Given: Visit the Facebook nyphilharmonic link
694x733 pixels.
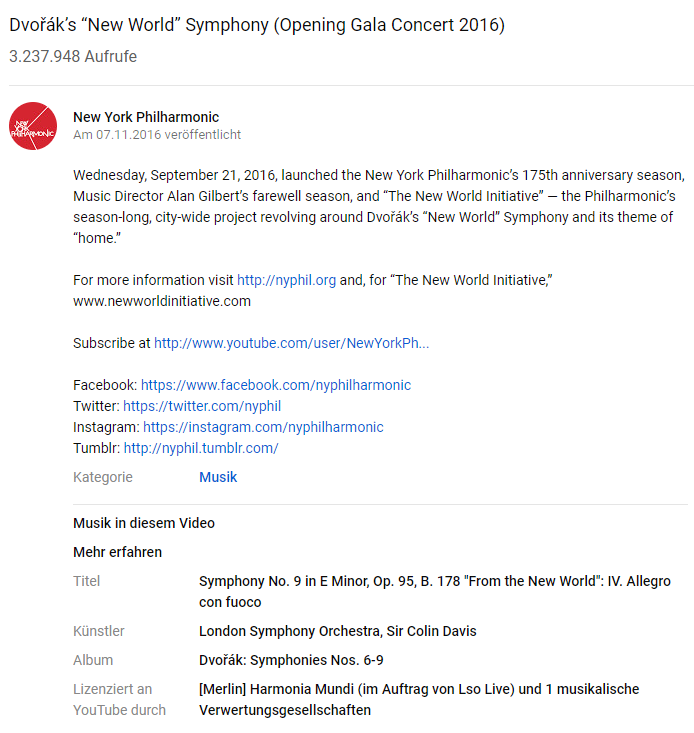Looking at the screenshot, I should coord(276,385).
